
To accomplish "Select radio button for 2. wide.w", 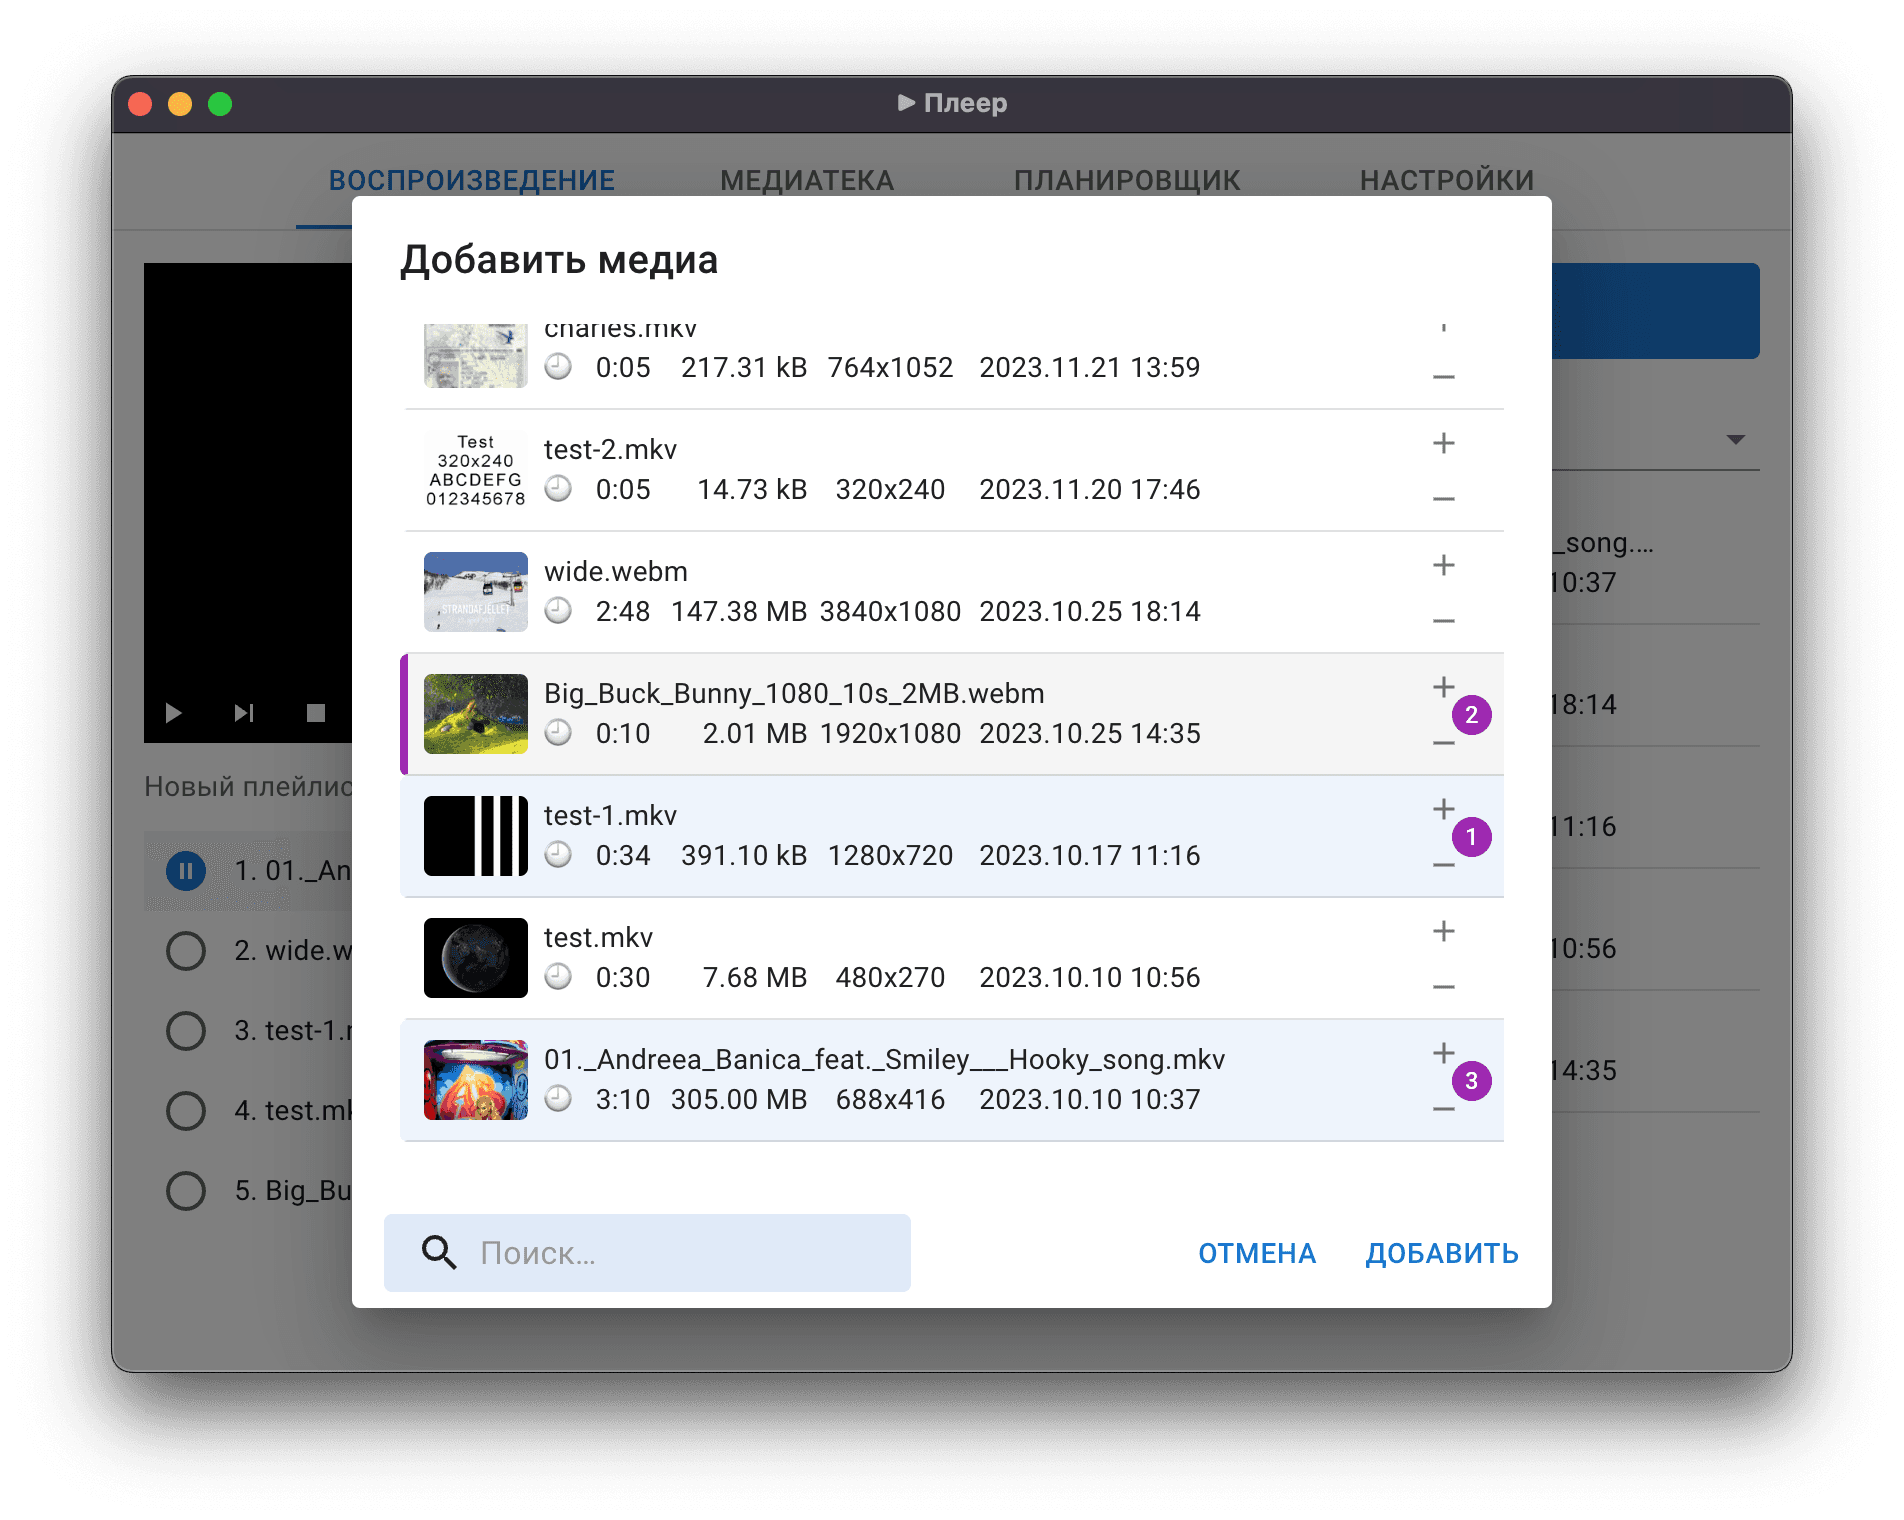I will (186, 951).
